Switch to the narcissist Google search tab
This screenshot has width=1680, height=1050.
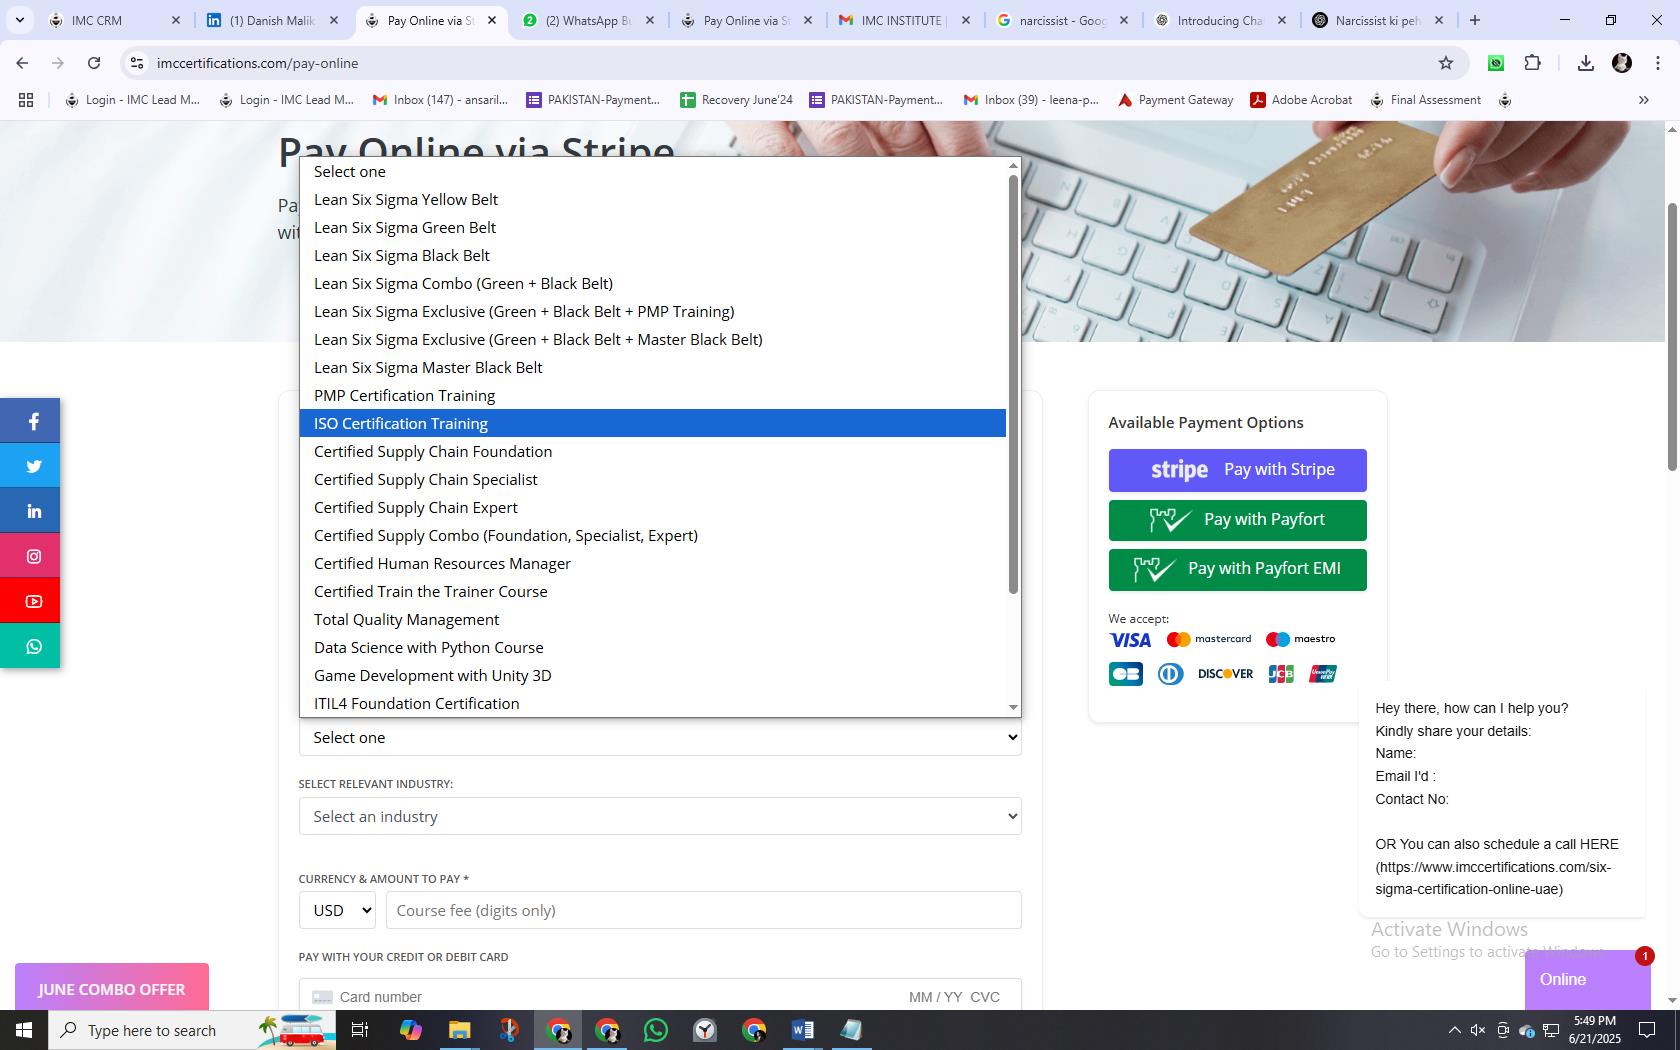[1062, 20]
